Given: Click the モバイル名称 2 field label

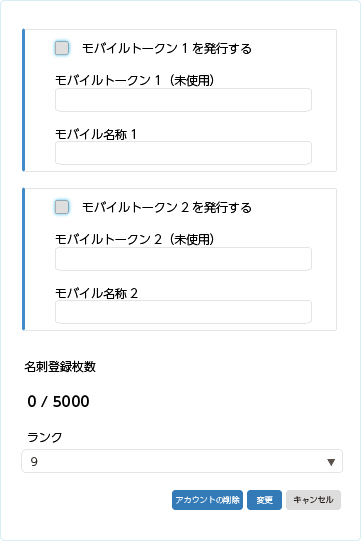Looking at the screenshot, I should [x=97, y=293].
